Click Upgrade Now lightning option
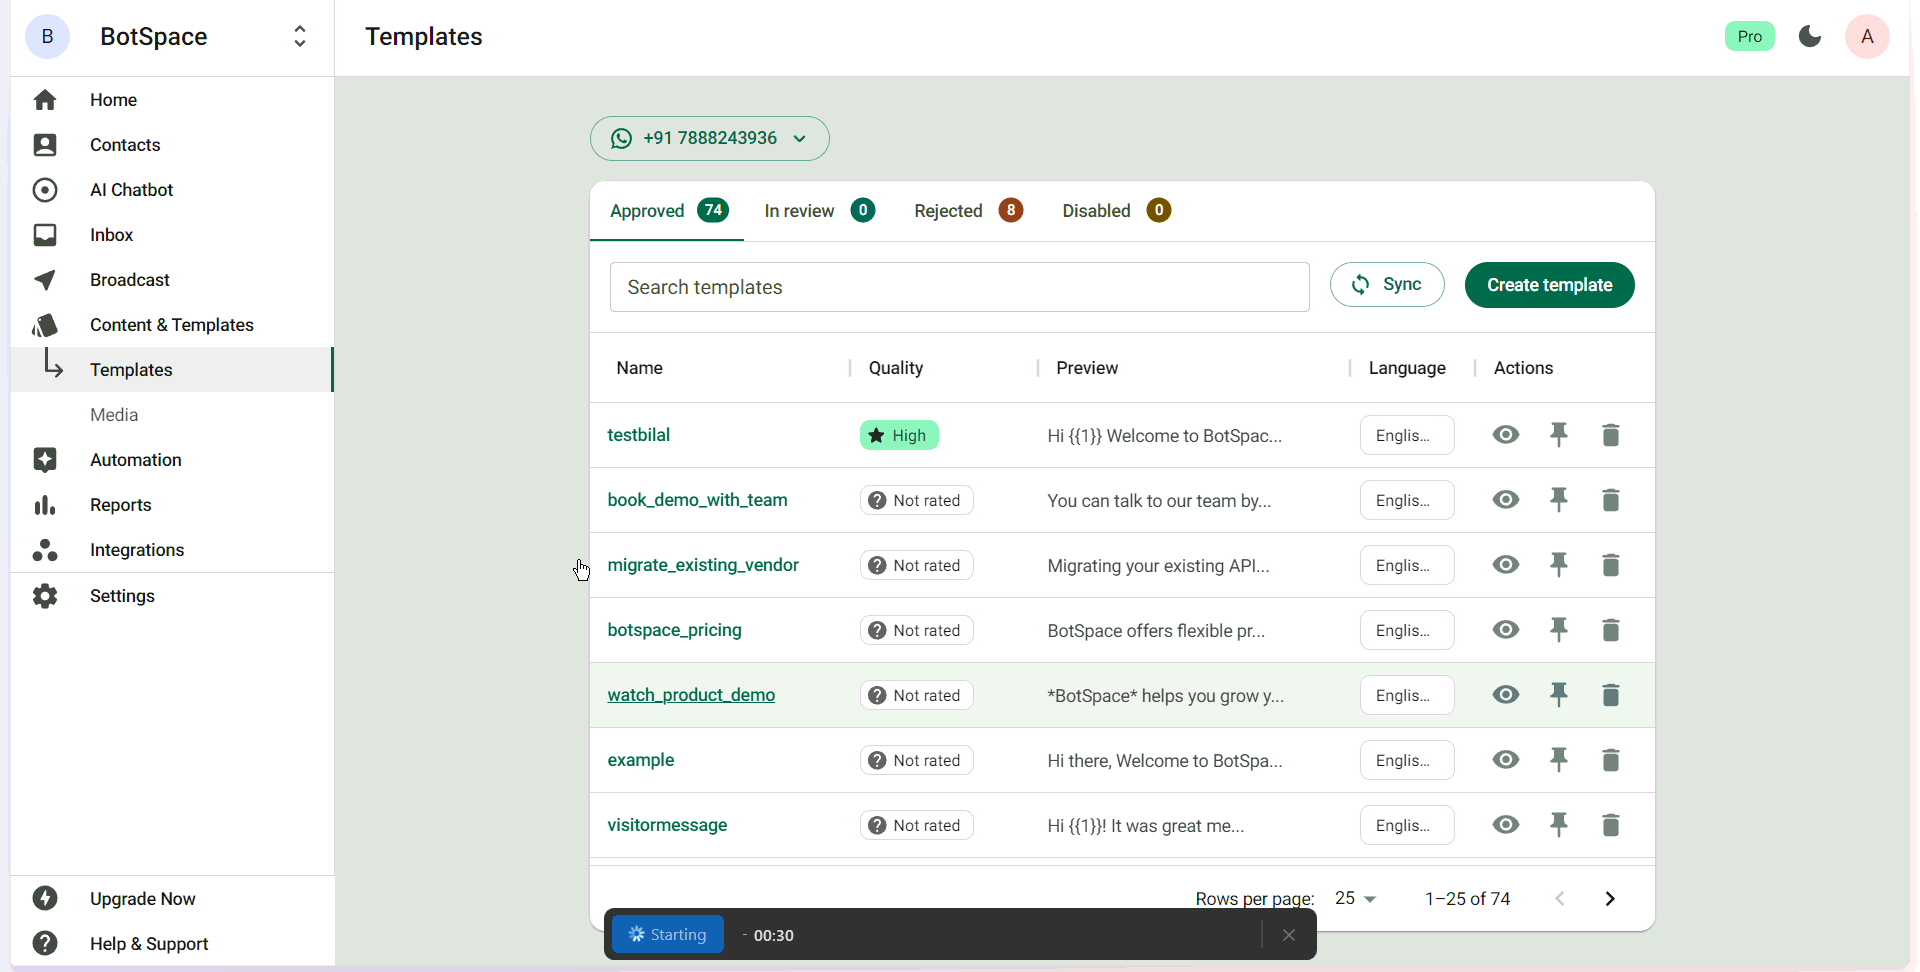The height and width of the screenshot is (972, 1920). point(172,899)
